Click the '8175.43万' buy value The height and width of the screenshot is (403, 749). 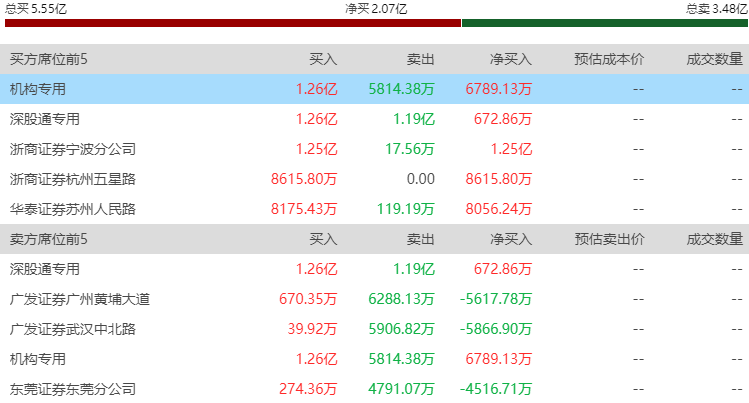point(304,209)
